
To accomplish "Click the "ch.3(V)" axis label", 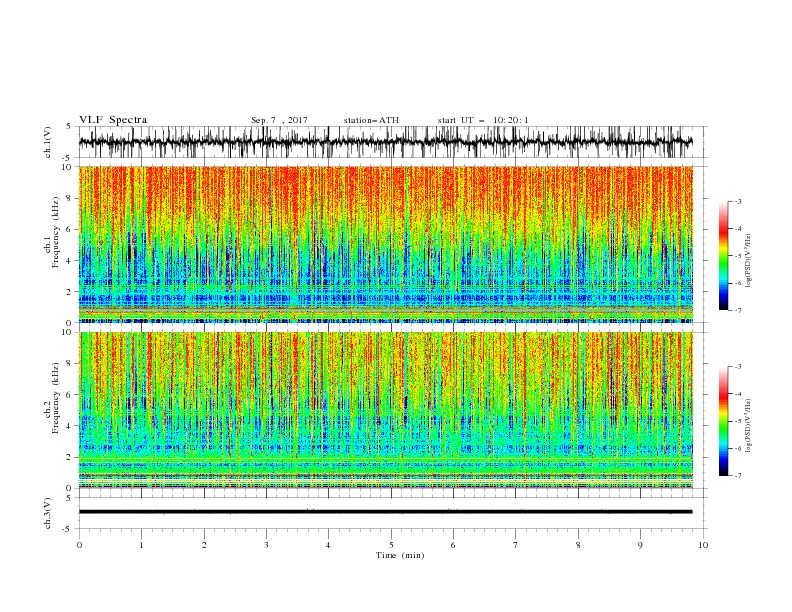I will pos(48,513).
